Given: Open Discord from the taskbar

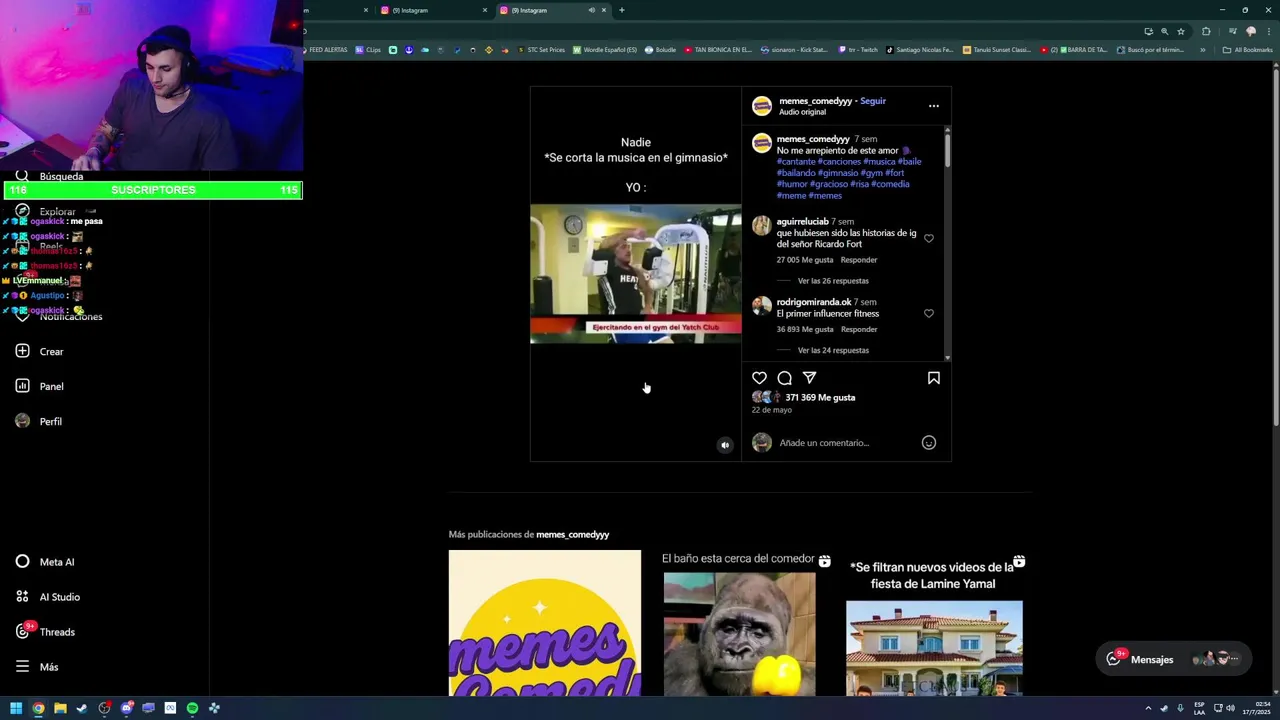Looking at the screenshot, I should pyautogui.click(x=126, y=708).
